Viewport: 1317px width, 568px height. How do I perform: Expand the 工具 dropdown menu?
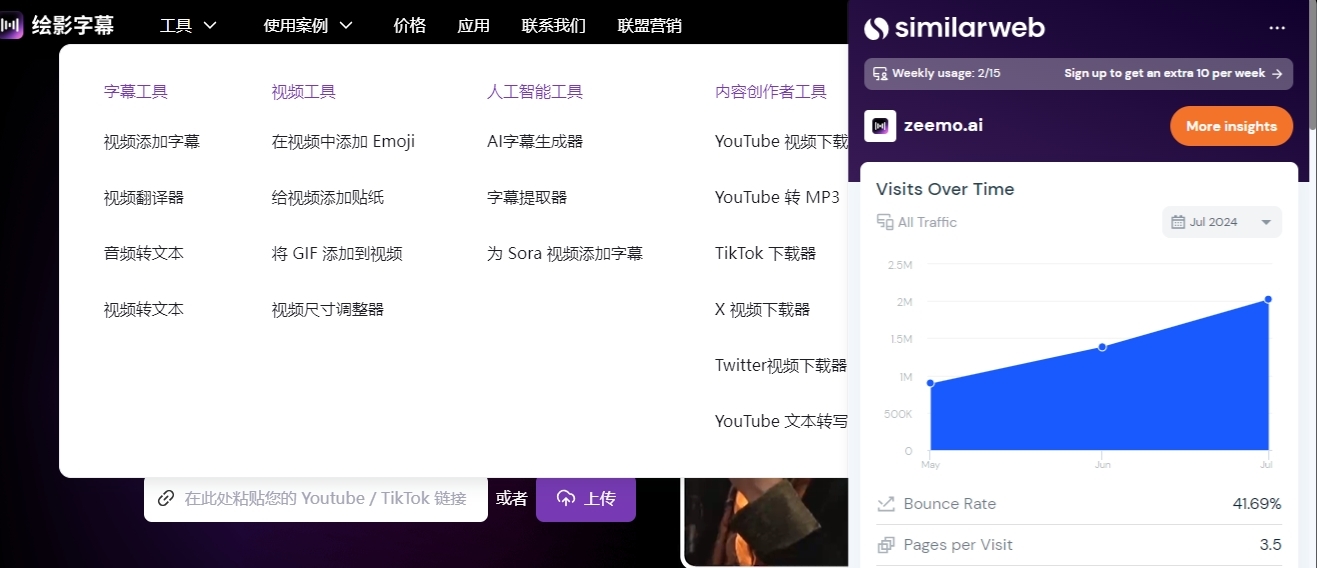pos(188,26)
